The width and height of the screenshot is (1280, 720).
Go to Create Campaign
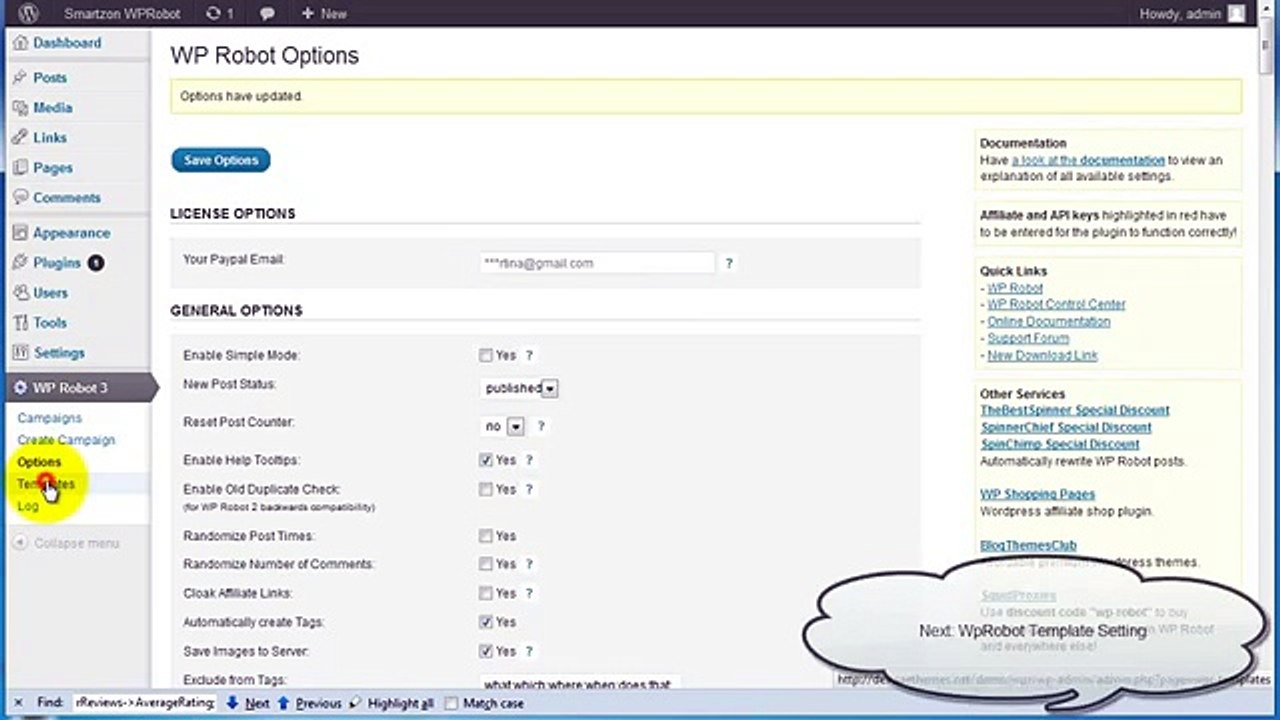pos(66,440)
